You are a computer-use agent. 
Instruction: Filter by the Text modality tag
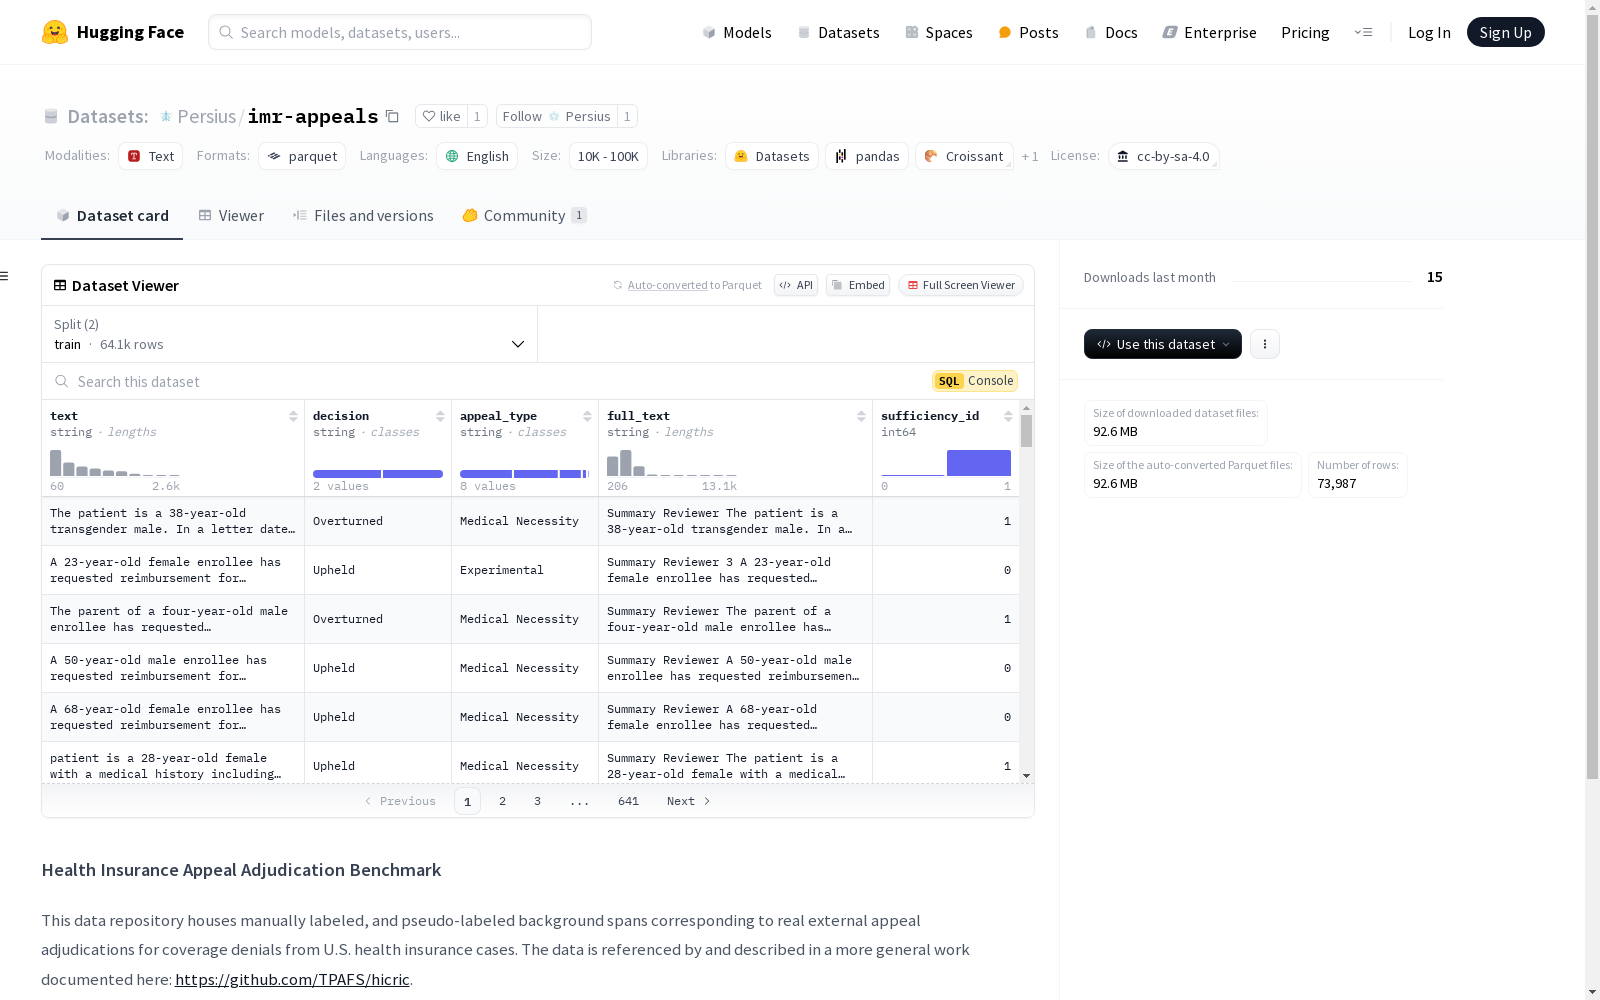click(151, 156)
